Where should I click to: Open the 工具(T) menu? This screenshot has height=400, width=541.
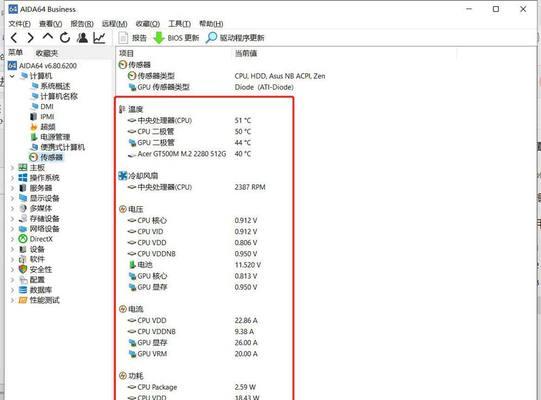tap(179, 23)
